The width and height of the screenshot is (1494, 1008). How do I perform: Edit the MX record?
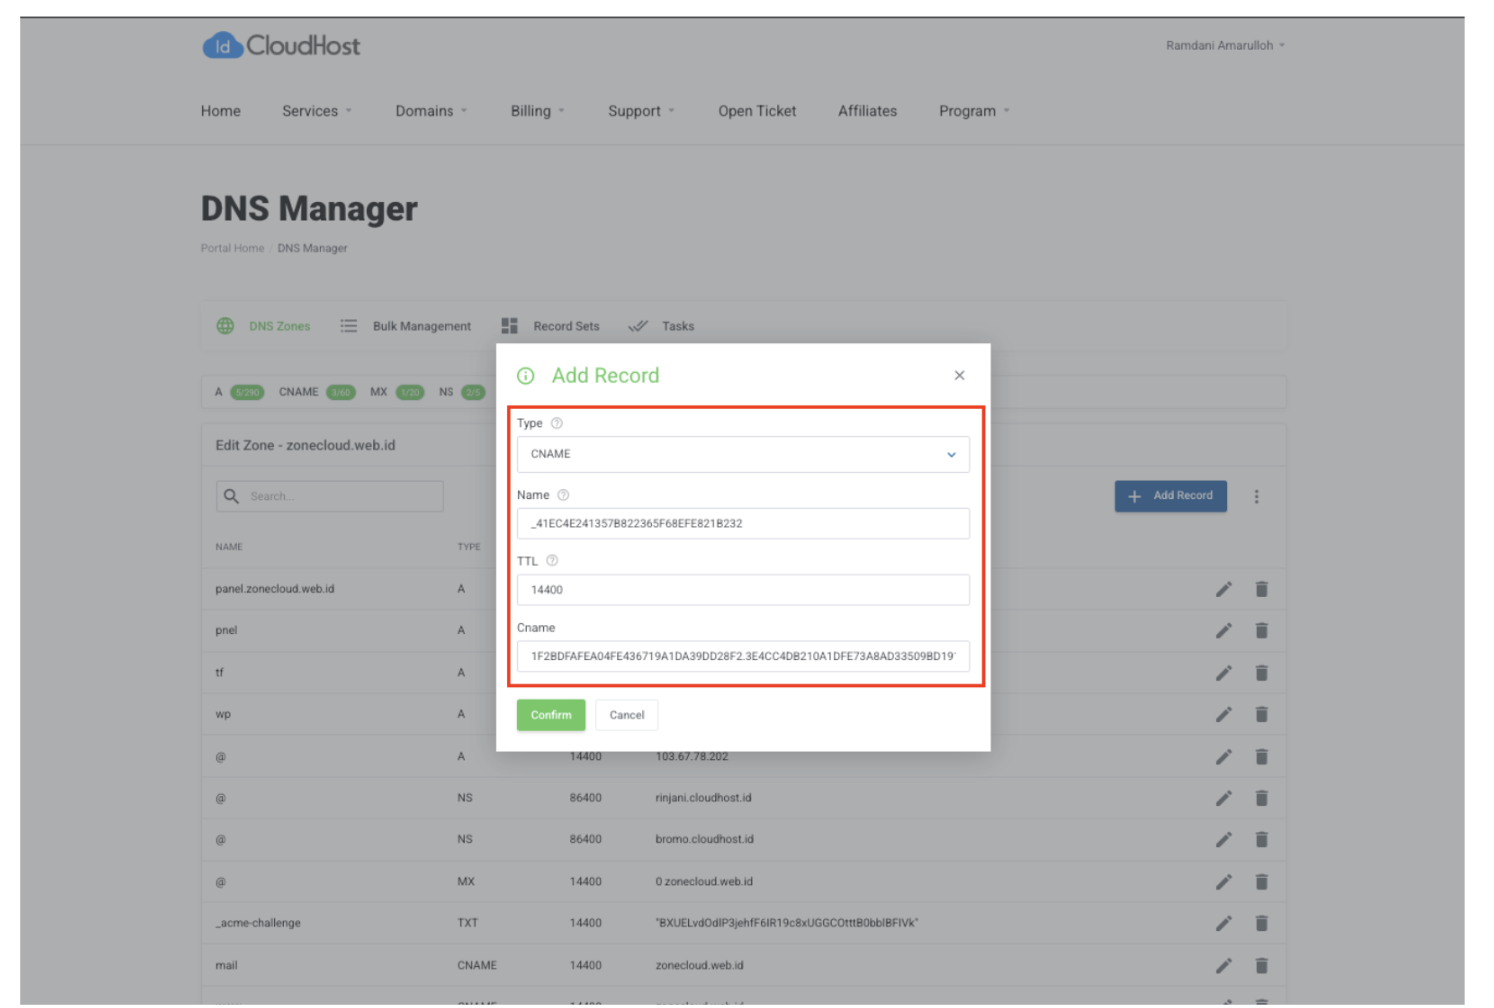click(1223, 882)
